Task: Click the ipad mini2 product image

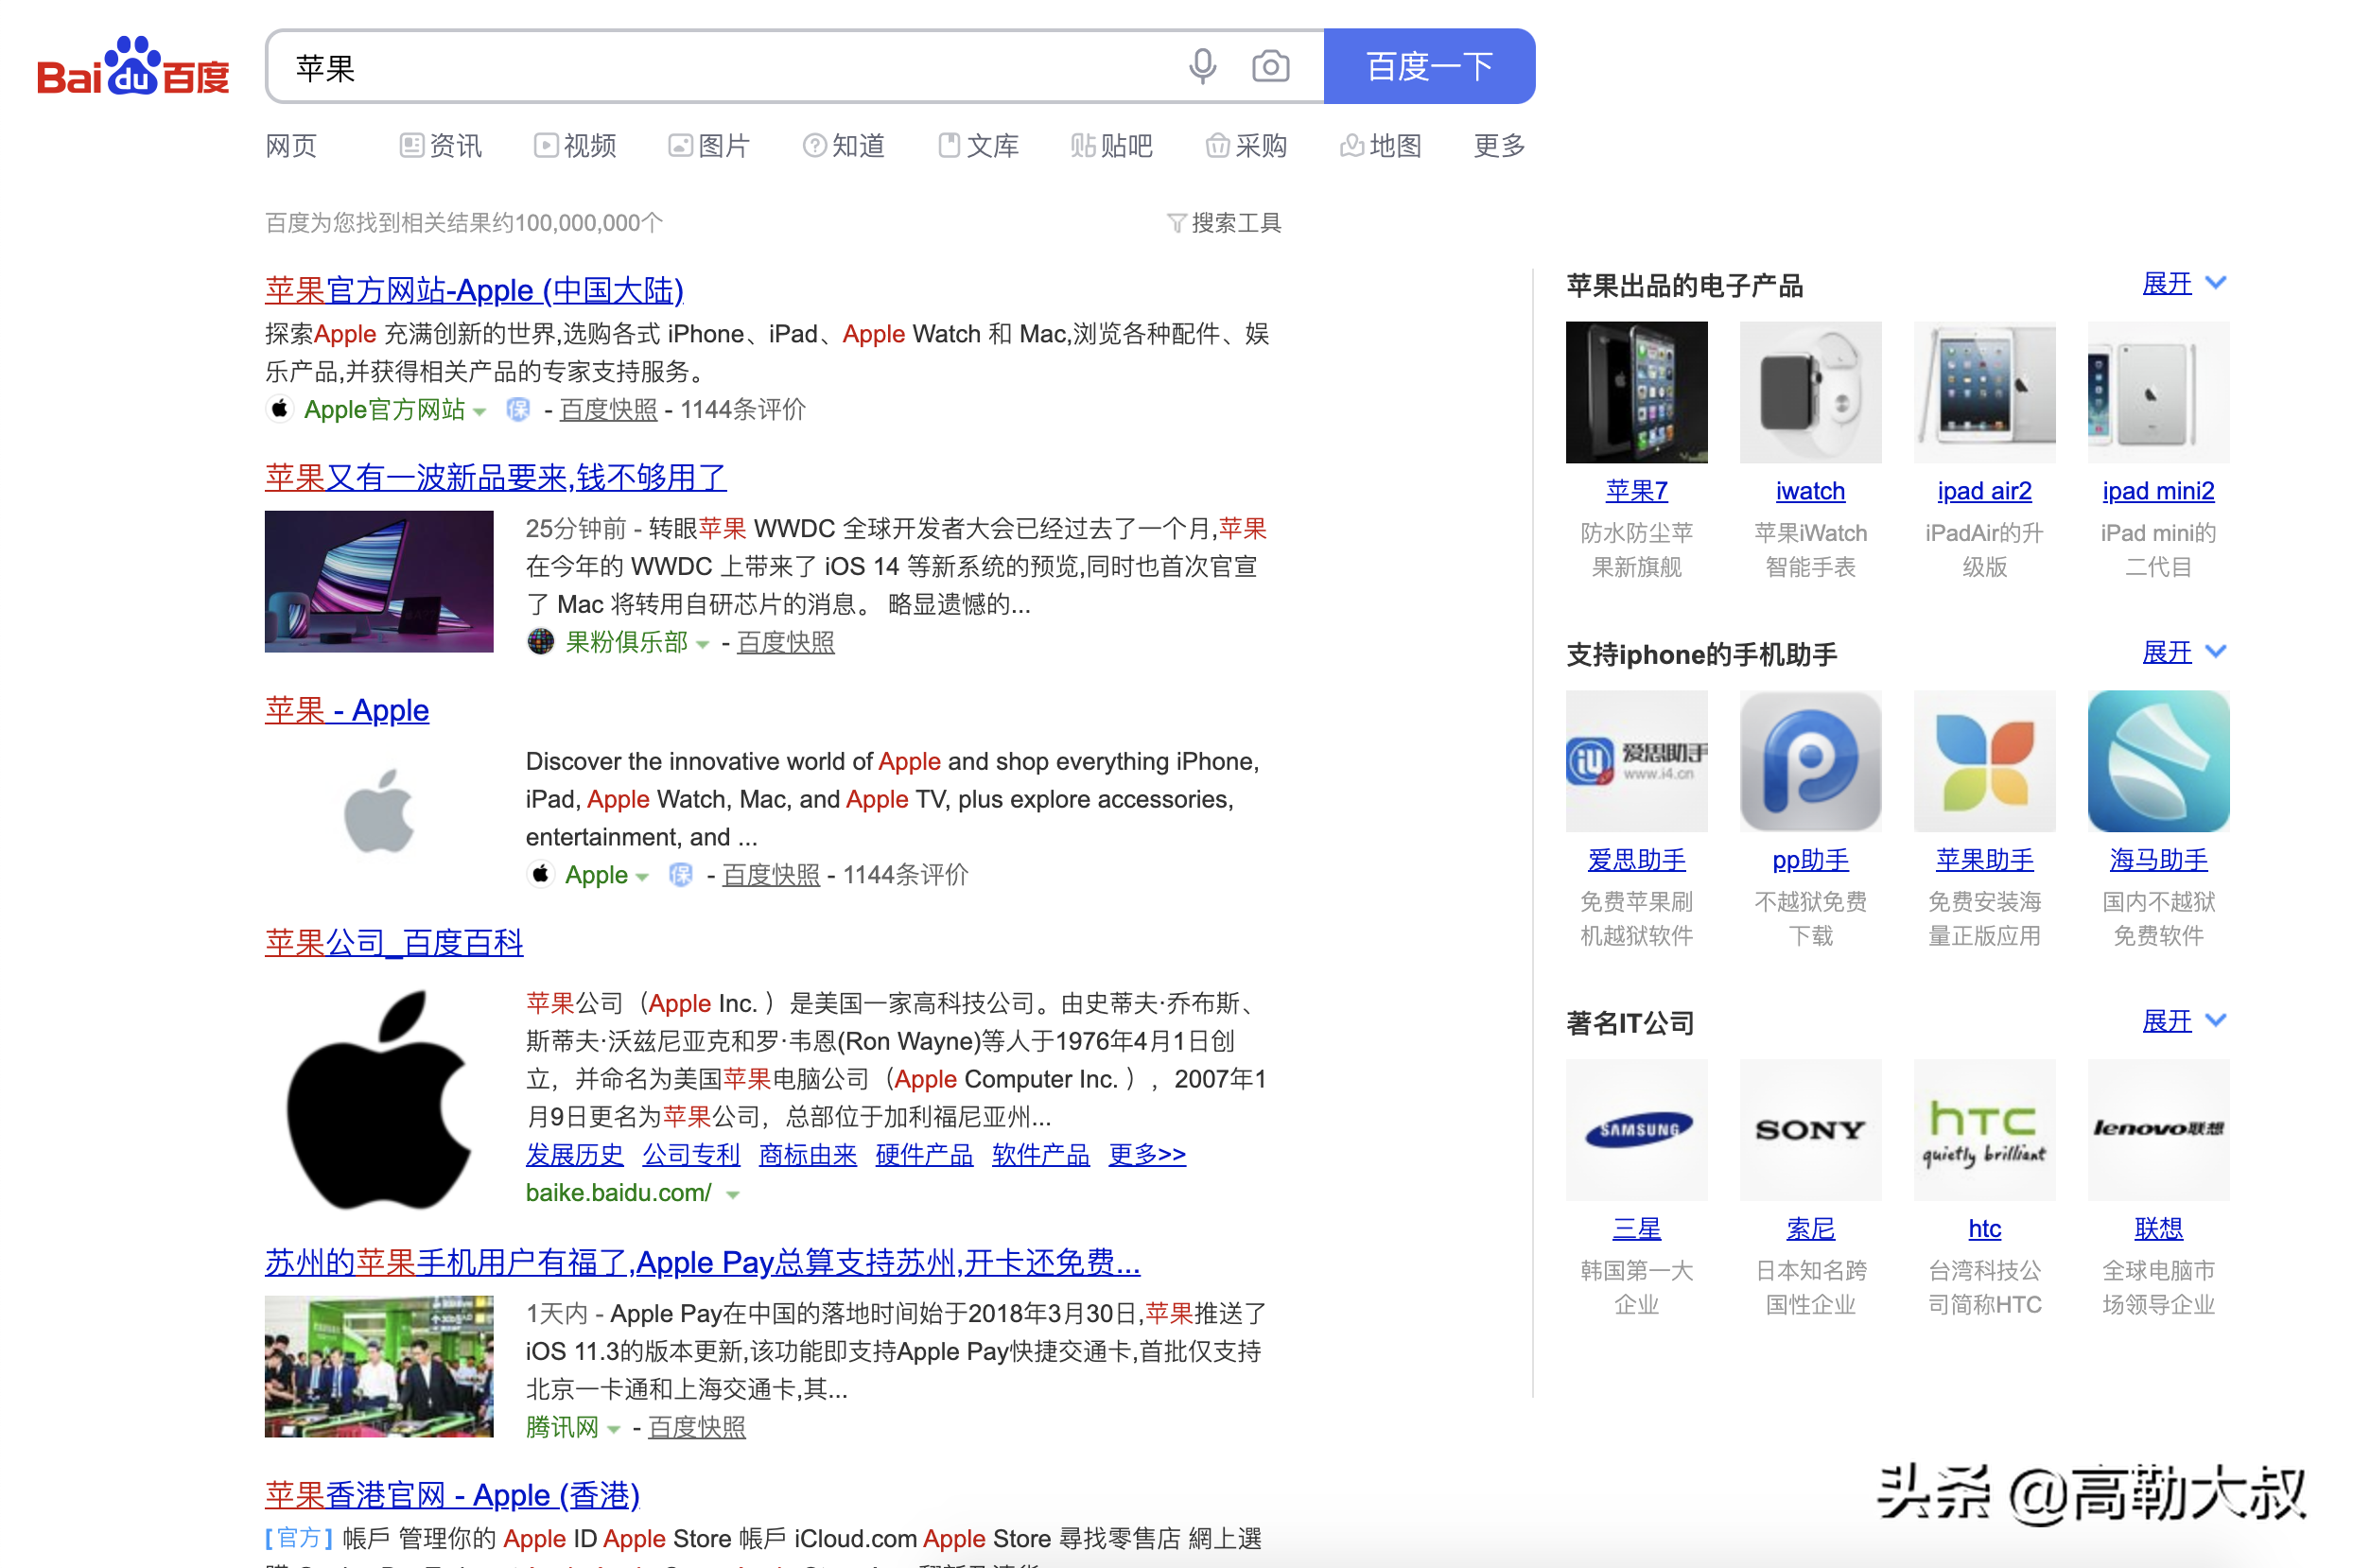Action: click(x=2159, y=392)
